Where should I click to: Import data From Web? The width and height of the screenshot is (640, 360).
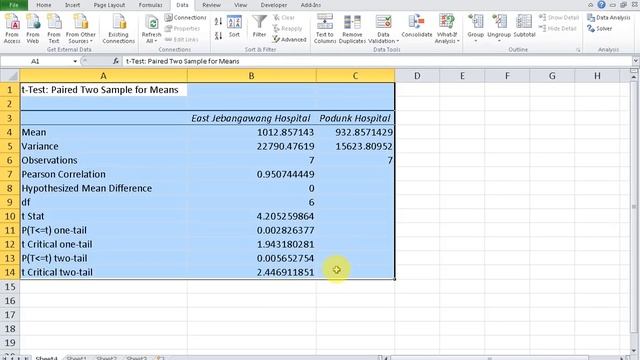33,29
